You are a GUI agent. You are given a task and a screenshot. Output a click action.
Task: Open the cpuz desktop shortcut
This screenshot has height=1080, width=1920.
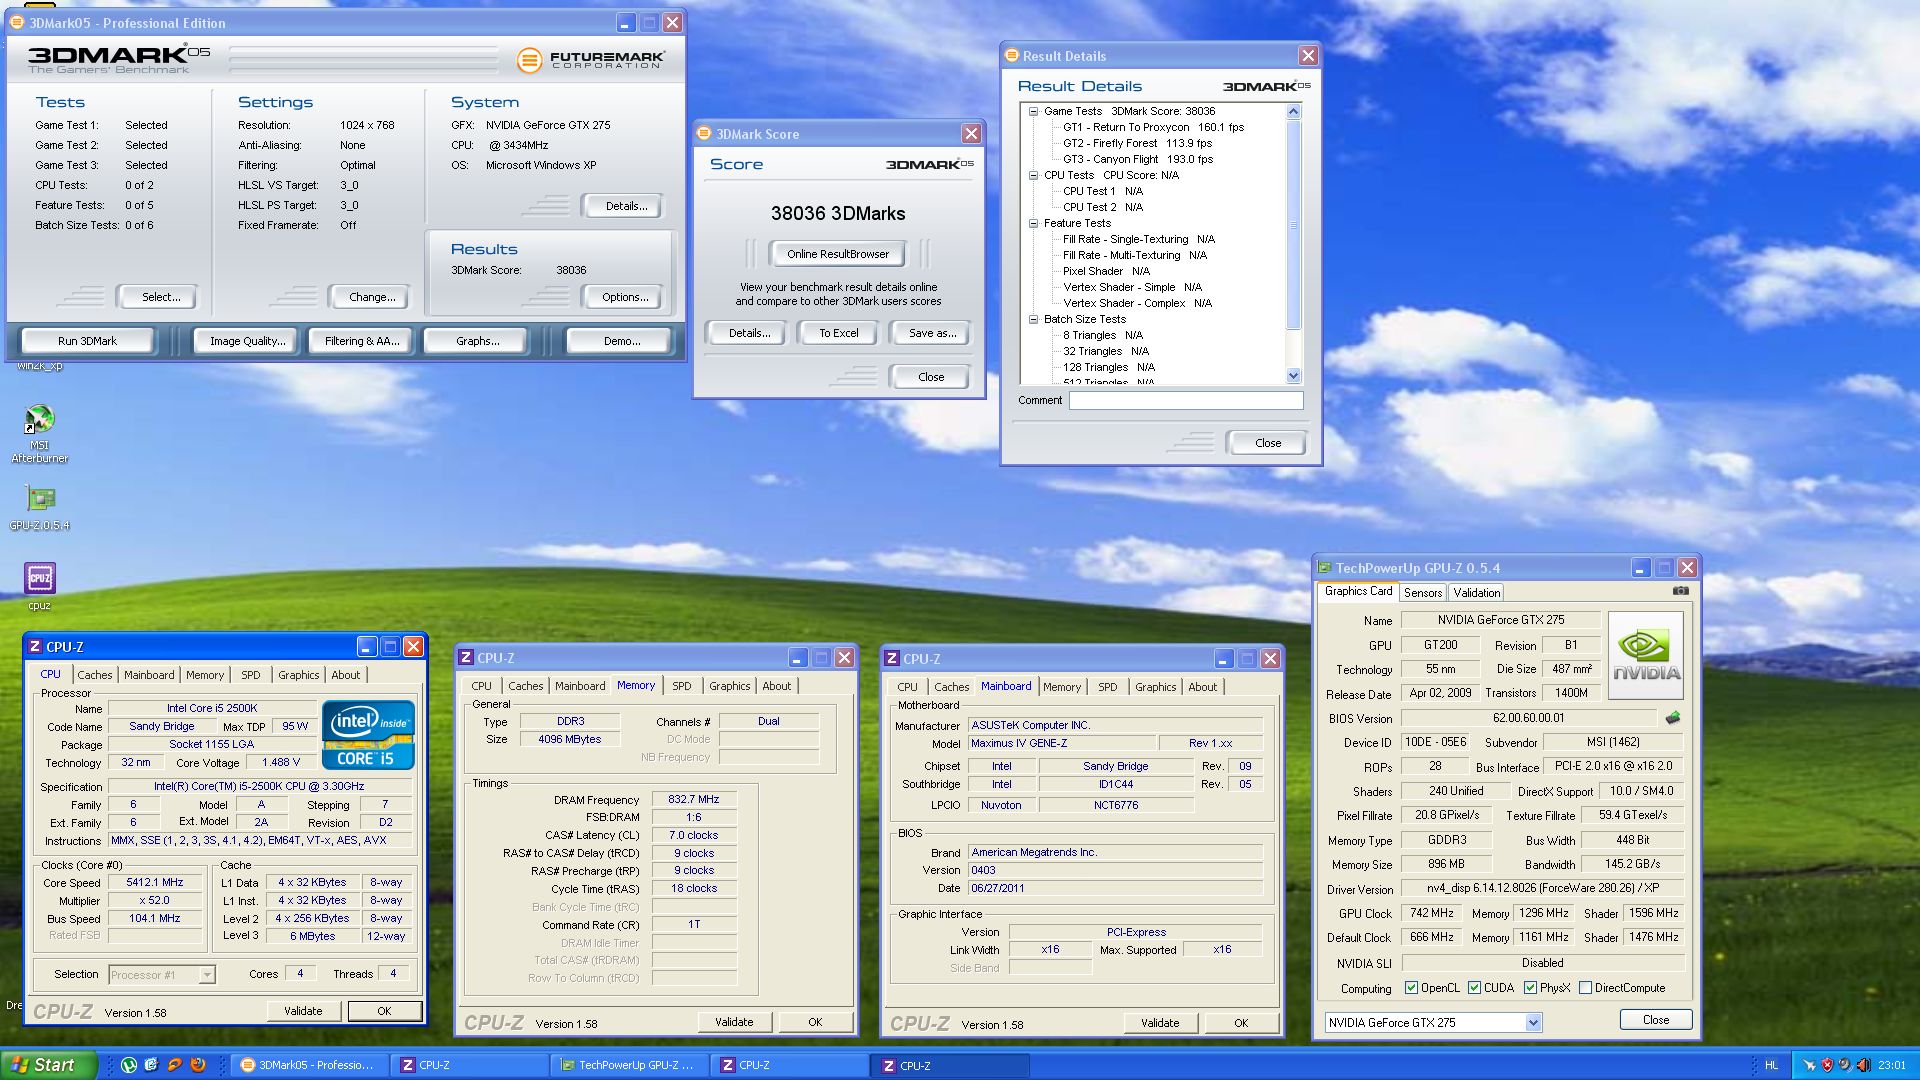click(x=39, y=578)
